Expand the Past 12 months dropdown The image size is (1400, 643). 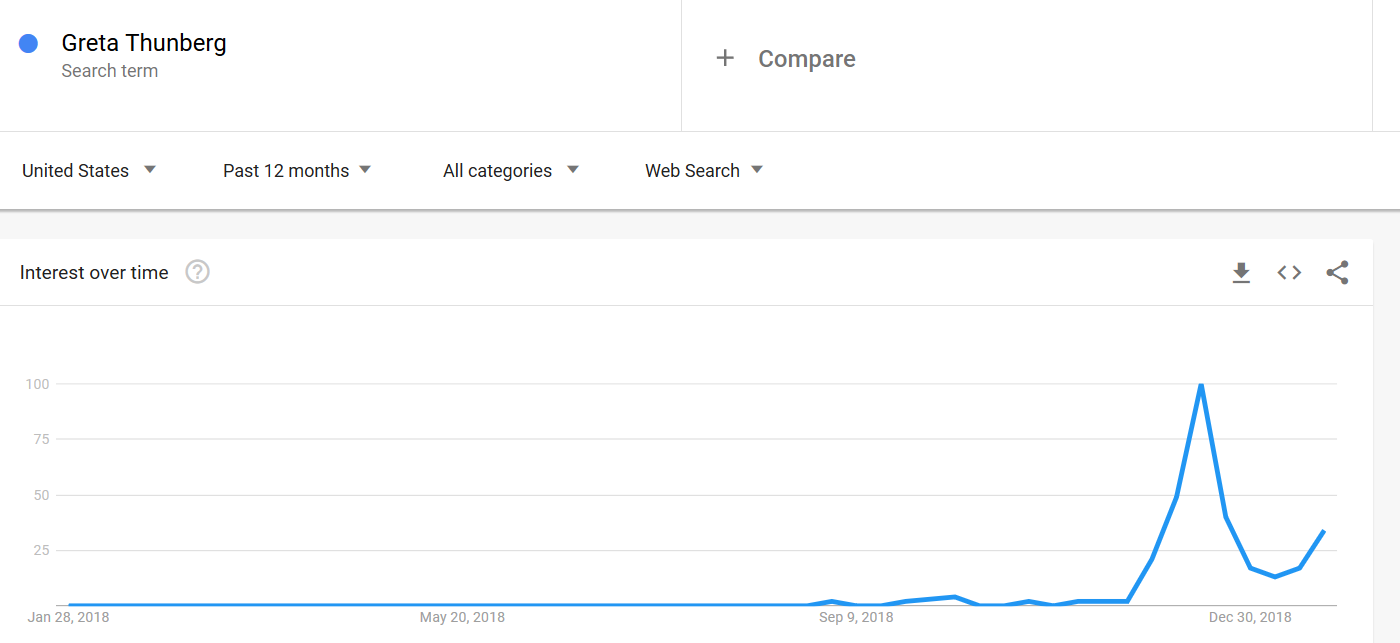coord(297,171)
